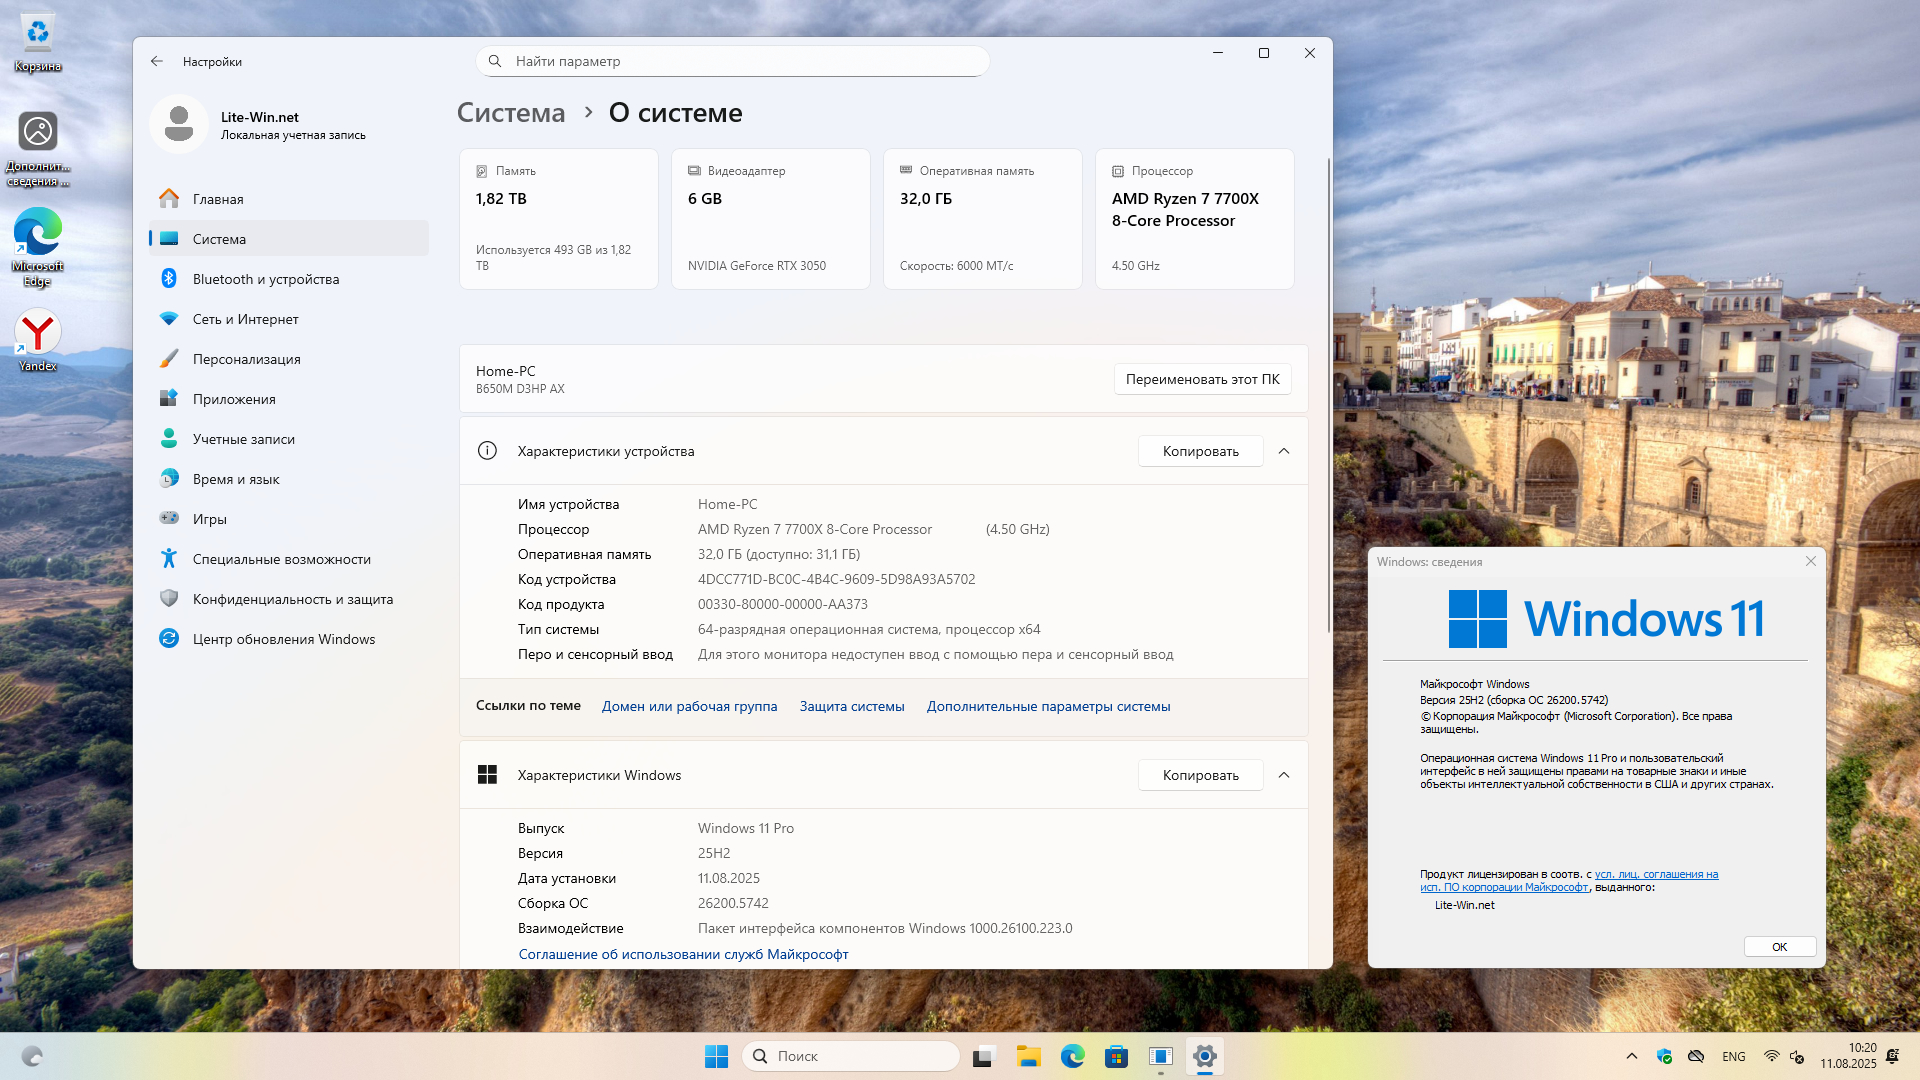Screen dimensions: 1920x1080
Task: Open Дополнительные параметры системы link
Action: 1048,706
